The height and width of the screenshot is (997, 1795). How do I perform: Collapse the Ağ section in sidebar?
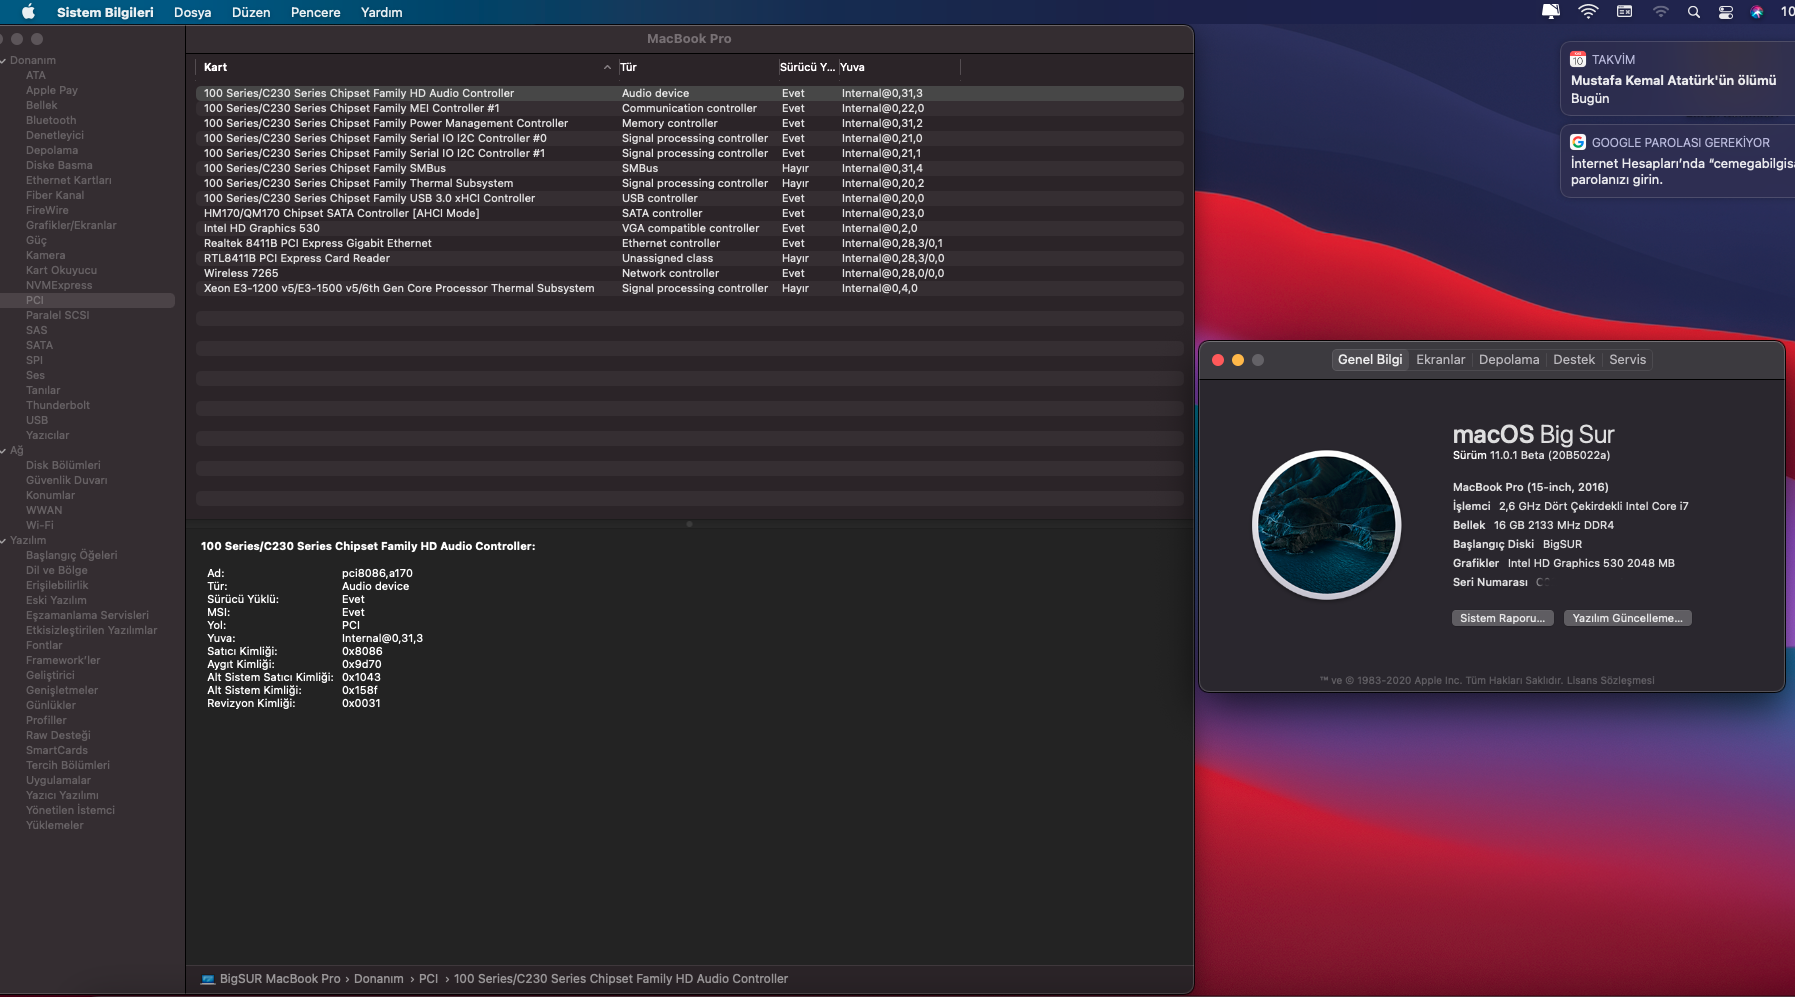(x=4, y=451)
